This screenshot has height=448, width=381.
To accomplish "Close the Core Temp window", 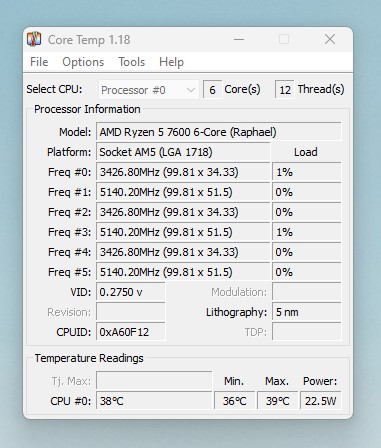I will pyautogui.click(x=330, y=39).
